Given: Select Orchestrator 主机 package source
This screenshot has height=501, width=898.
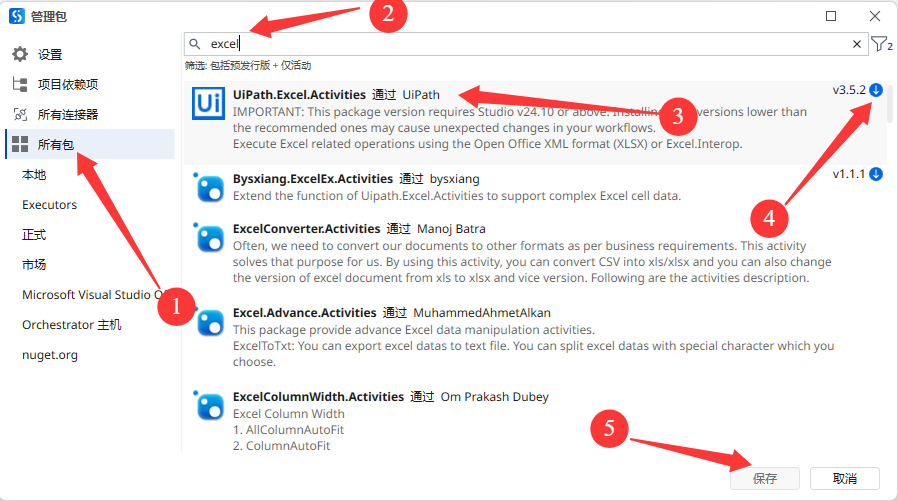Looking at the screenshot, I should 72,325.
